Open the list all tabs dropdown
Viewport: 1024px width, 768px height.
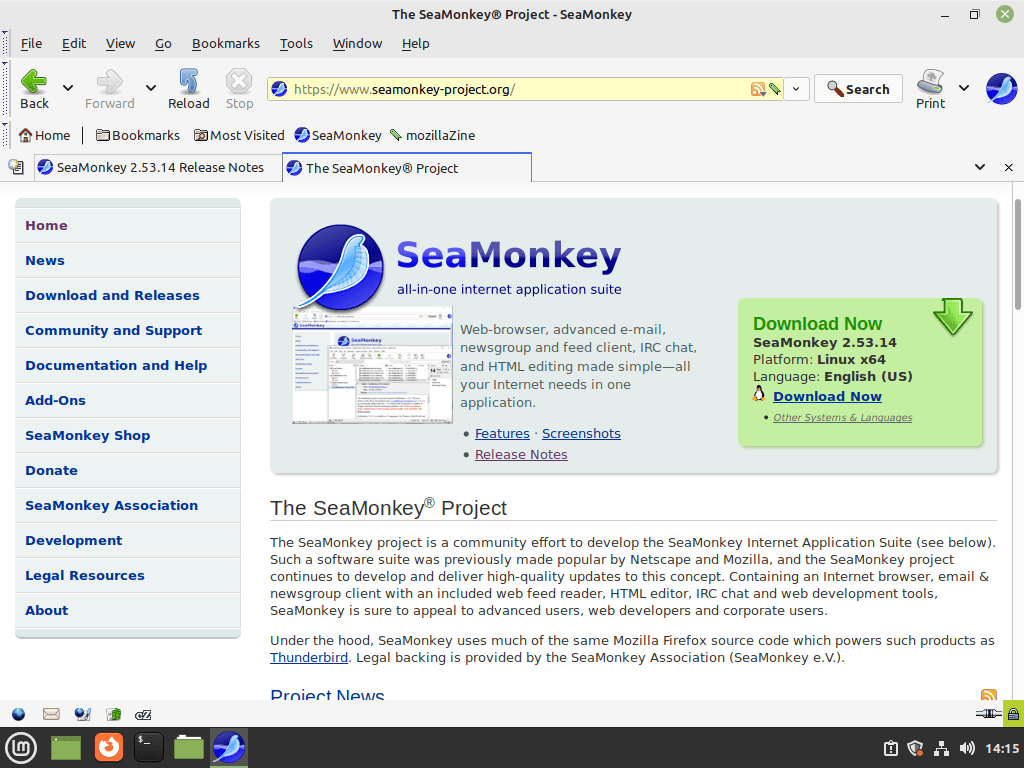click(x=980, y=167)
